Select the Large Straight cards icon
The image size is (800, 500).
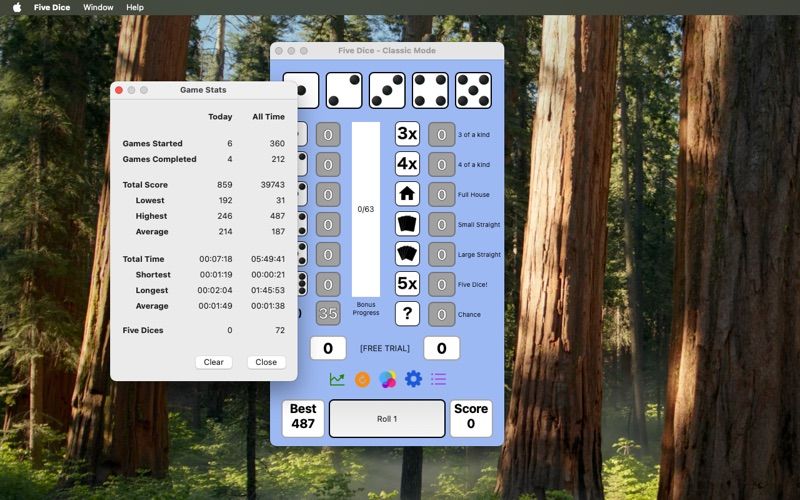click(407, 254)
